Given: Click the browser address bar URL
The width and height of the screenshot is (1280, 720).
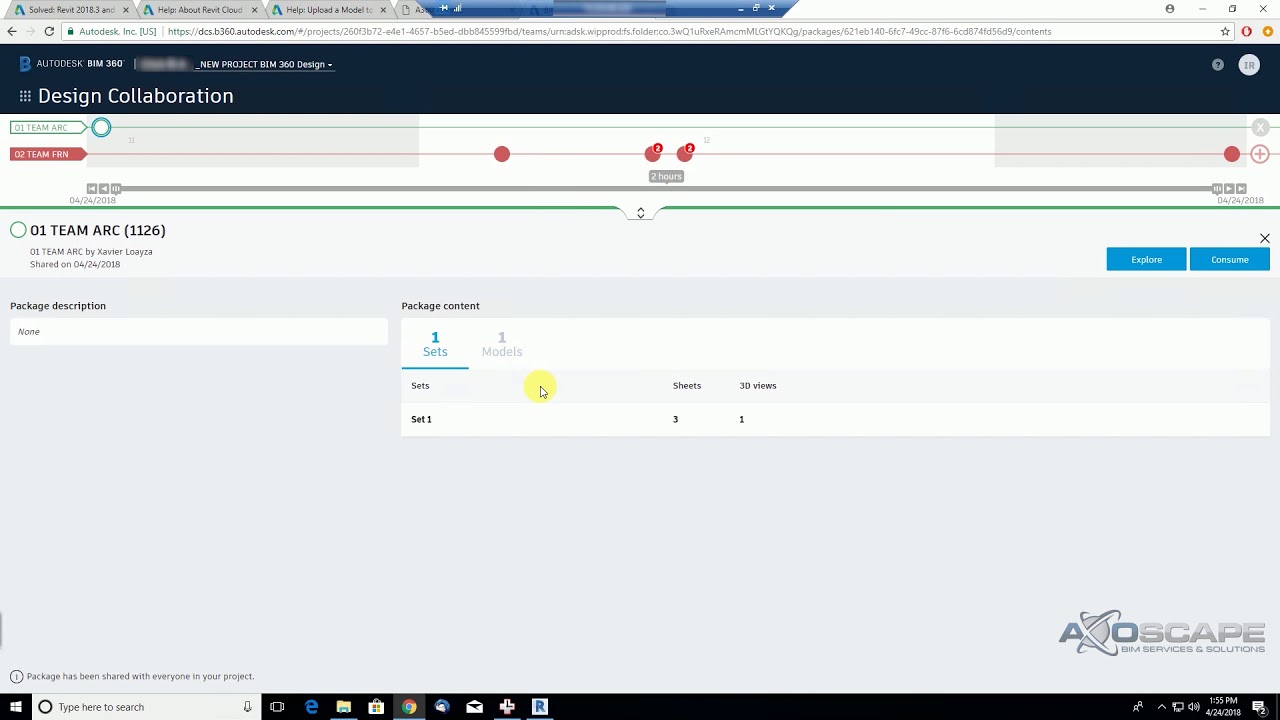Looking at the screenshot, I should pyautogui.click(x=609, y=32).
